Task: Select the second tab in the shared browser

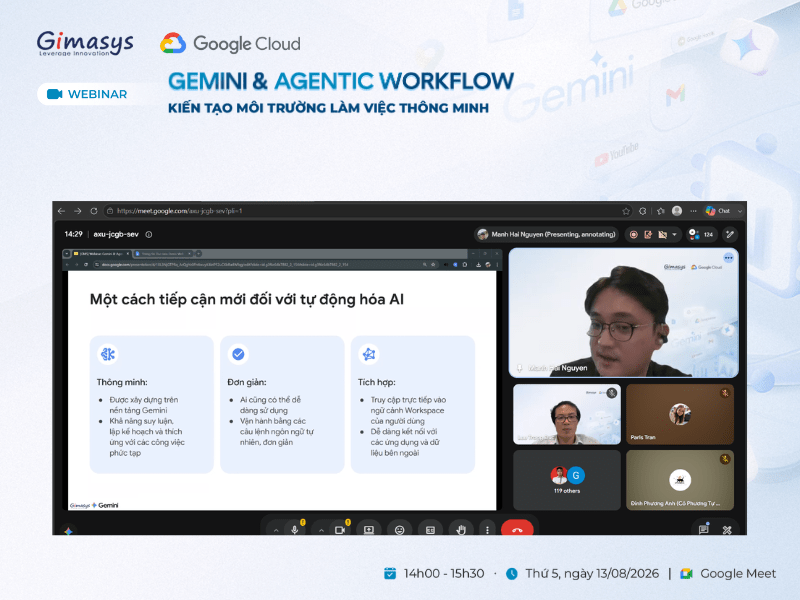Action: [x=163, y=254]
